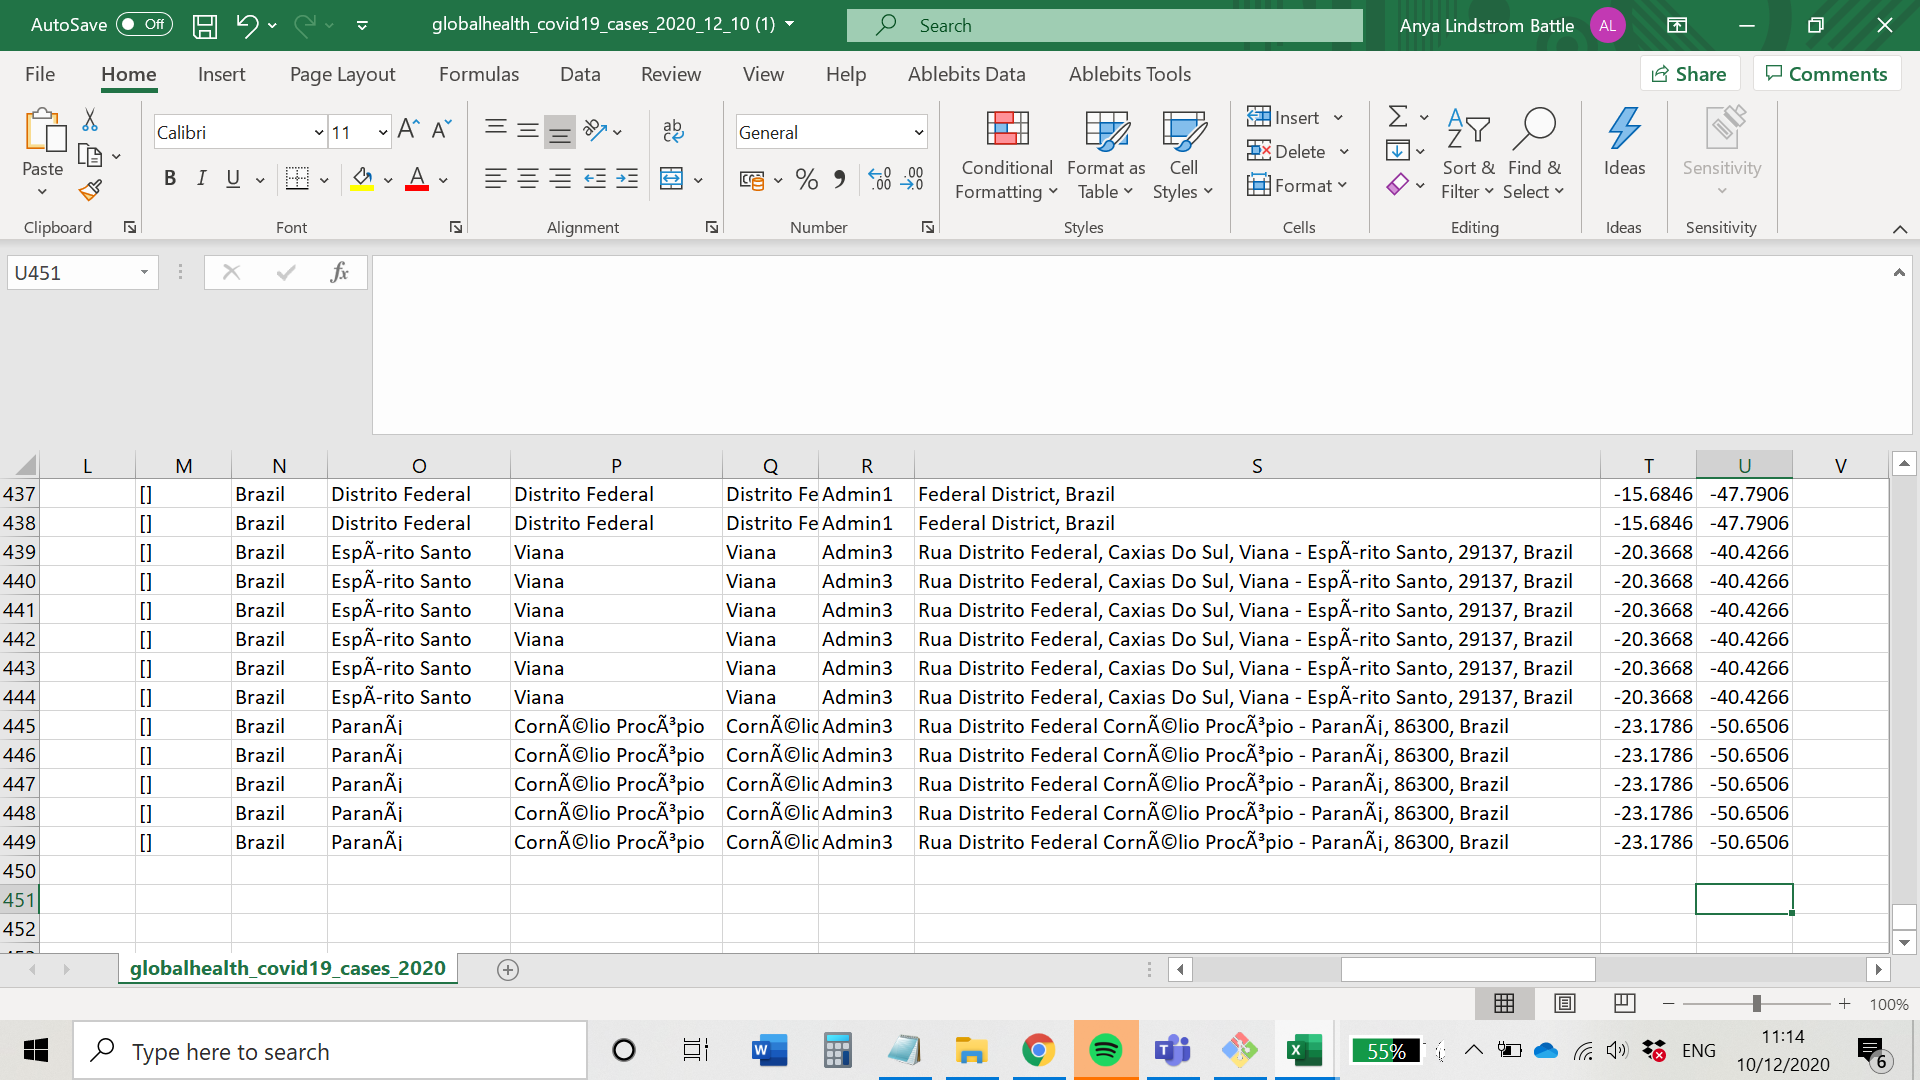The width and height of the screenshot is (1920, 1080).
Task: Open the font name Calibri dropdown
Action: point(319,132)
